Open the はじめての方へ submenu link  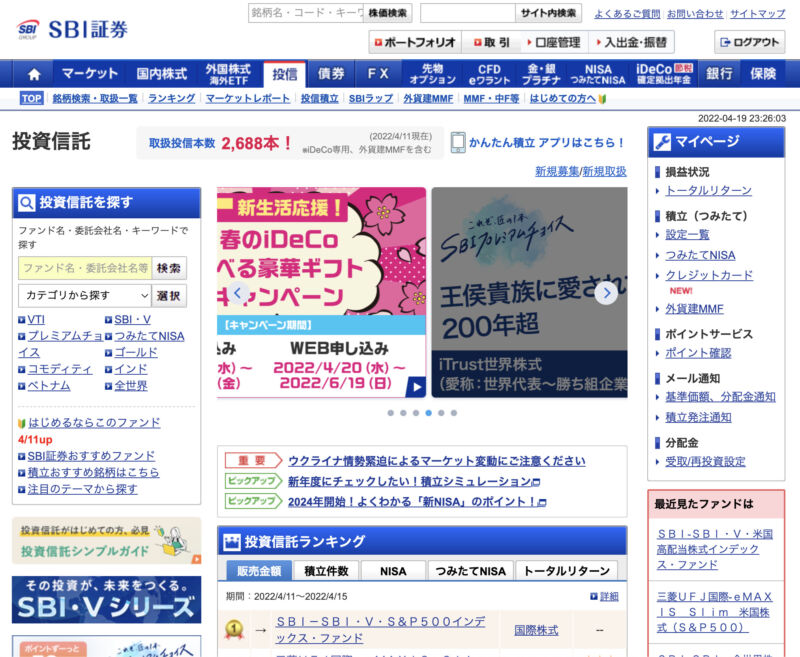(x=563, y=98)
